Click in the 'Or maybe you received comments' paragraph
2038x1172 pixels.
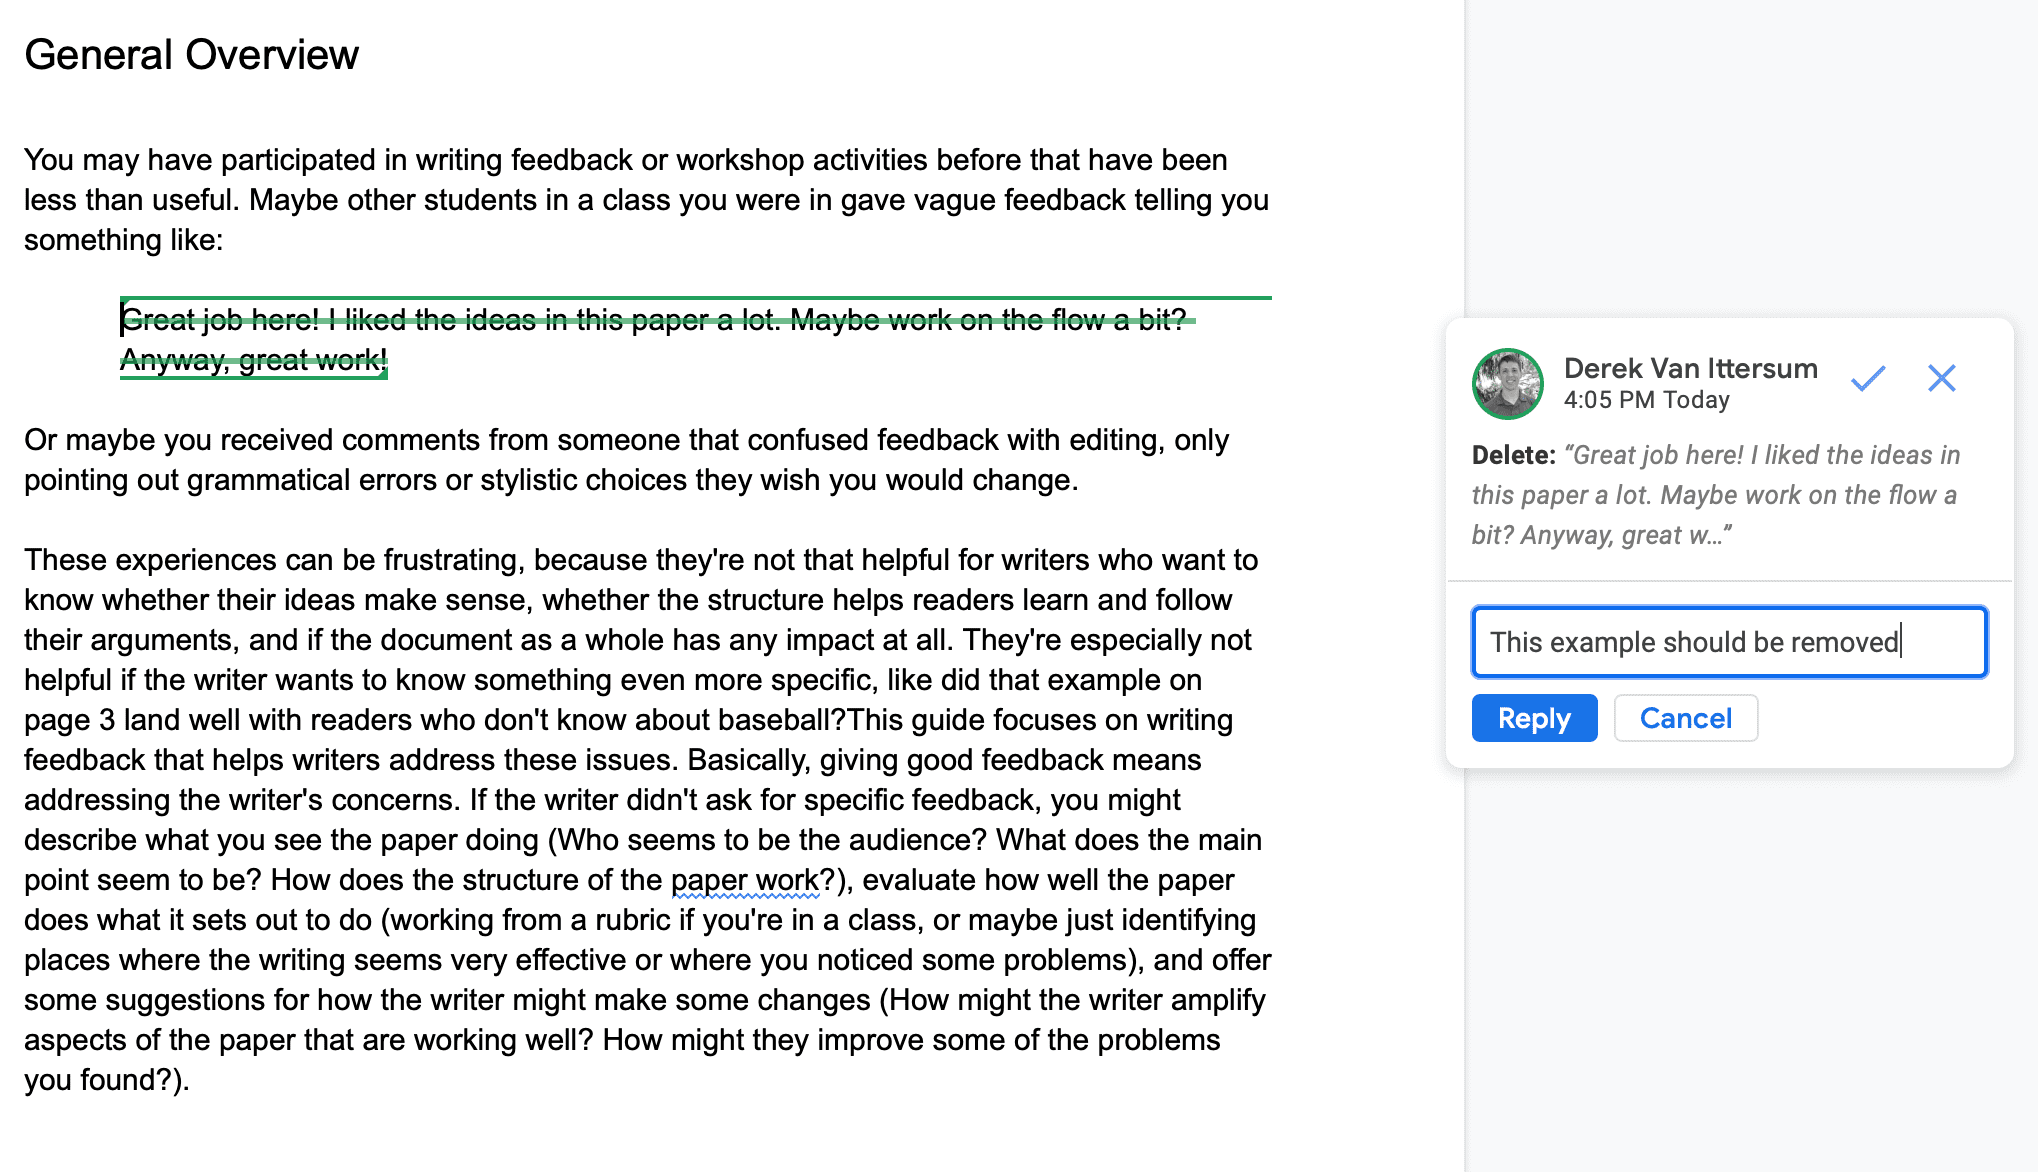pyautogui.click(x=627, y=460)
